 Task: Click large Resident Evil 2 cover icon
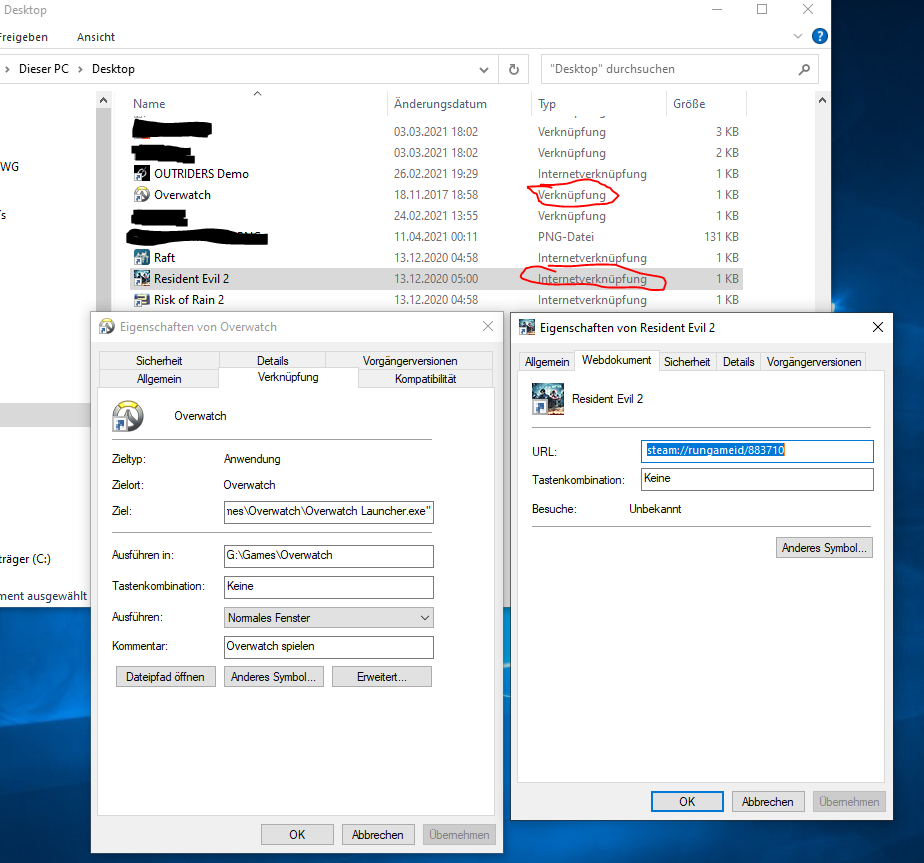[x=547, y=399]
